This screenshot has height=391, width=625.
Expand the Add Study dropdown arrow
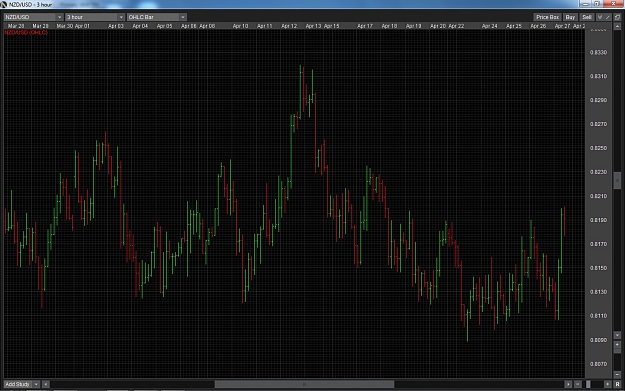[x=36, y=384]
